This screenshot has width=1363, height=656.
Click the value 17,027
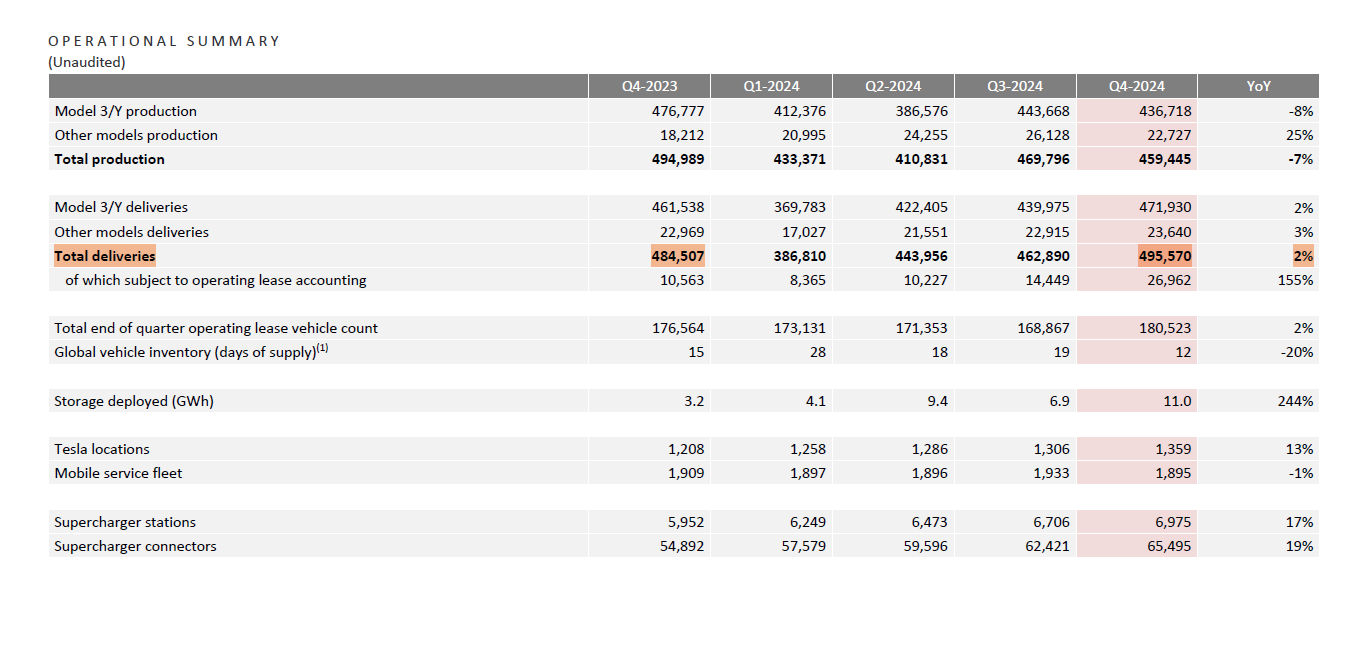pyautogui.click(x=804, y=232)
